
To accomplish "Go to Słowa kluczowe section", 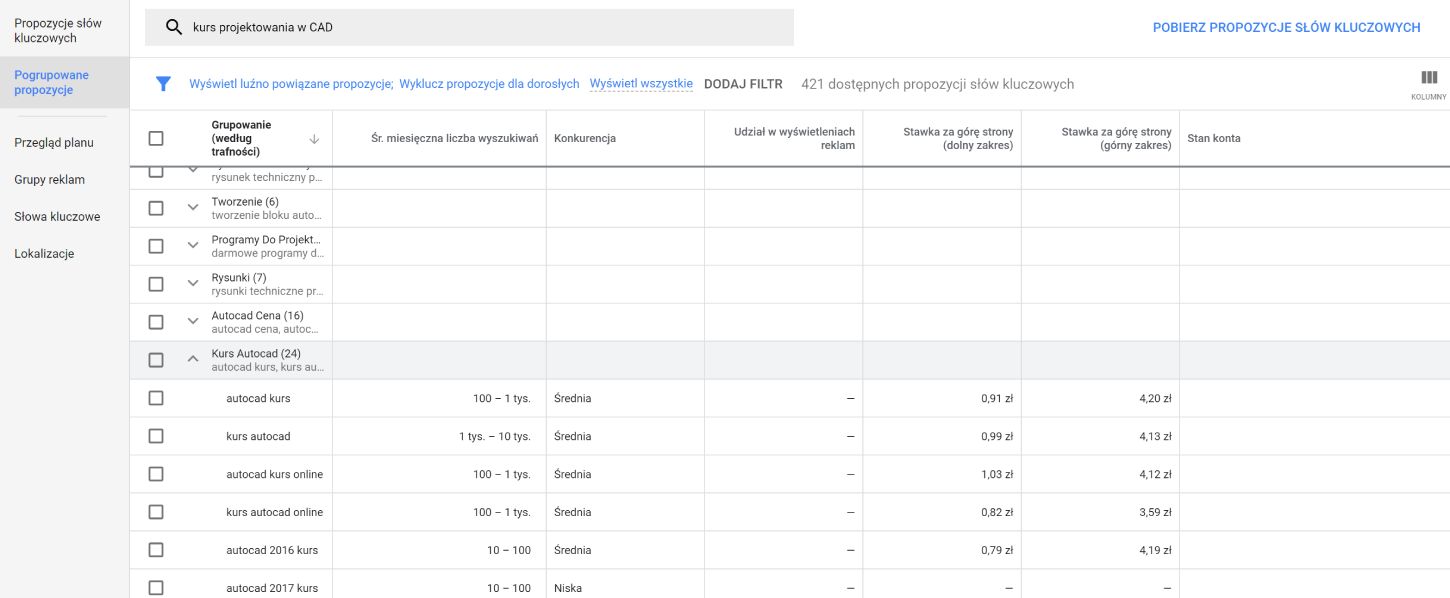I will click(x=57, y=217).
